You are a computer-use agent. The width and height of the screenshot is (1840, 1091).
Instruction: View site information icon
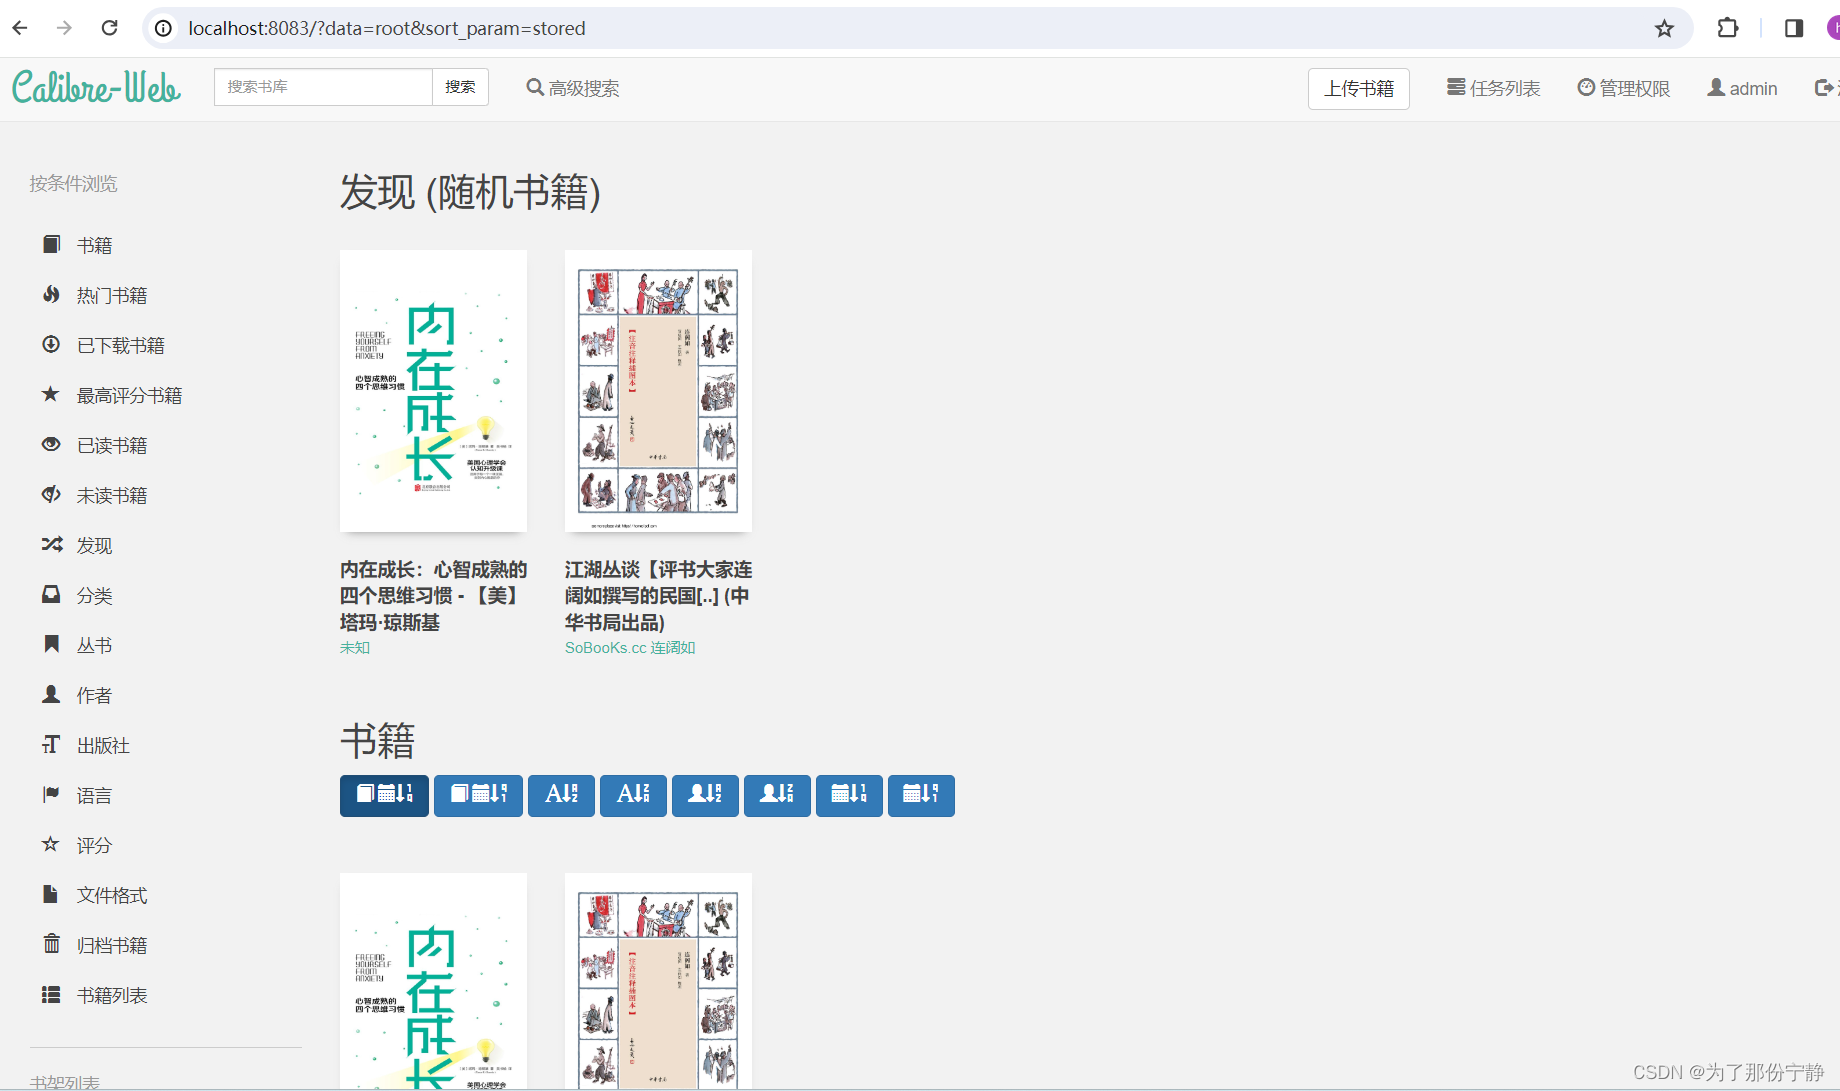(163, 28)
